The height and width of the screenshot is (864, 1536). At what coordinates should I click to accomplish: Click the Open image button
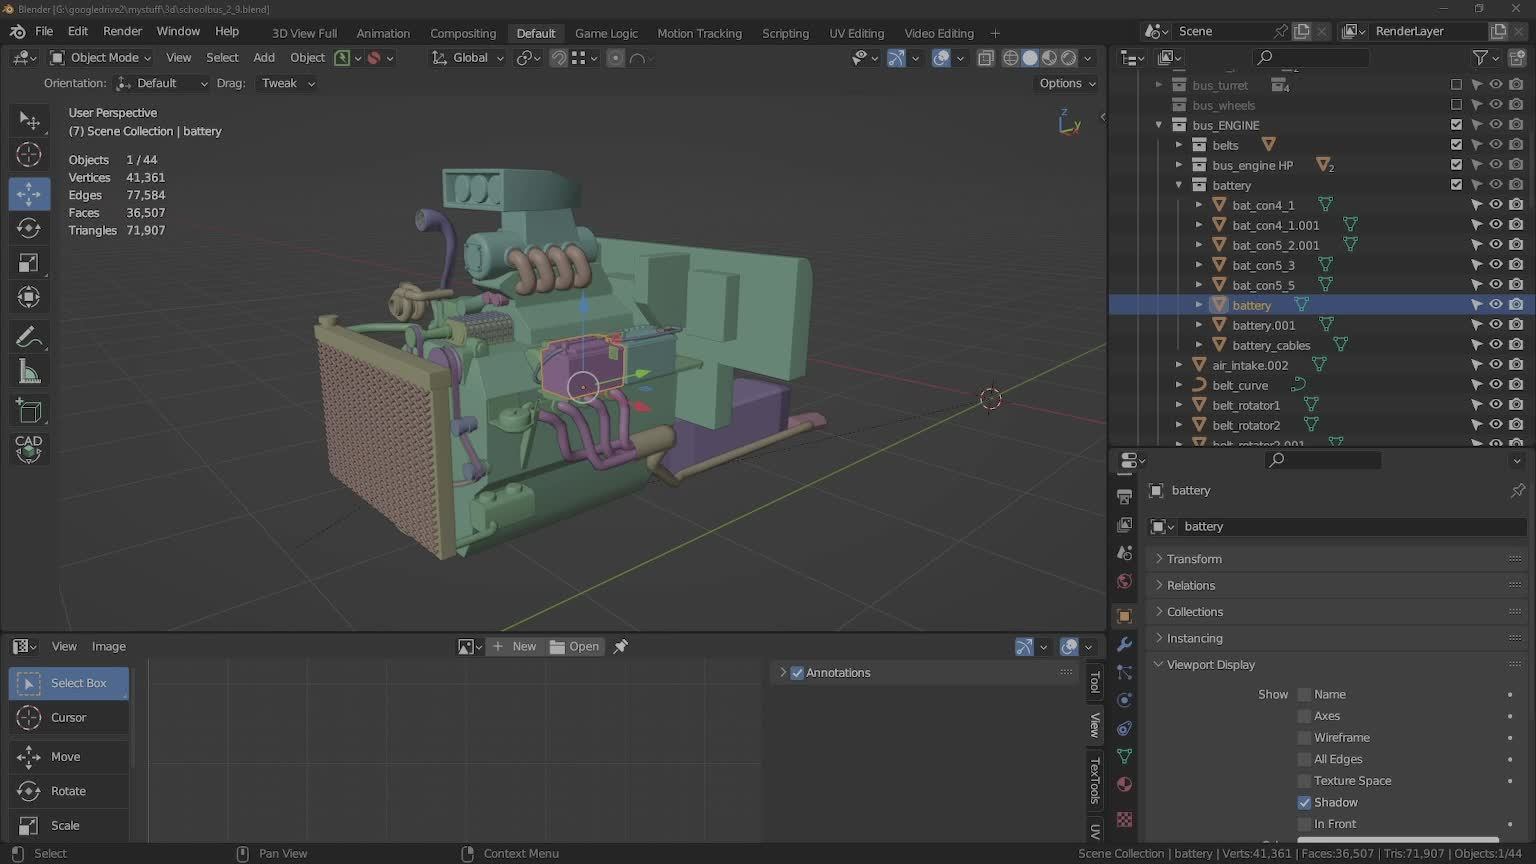point(575,647)
